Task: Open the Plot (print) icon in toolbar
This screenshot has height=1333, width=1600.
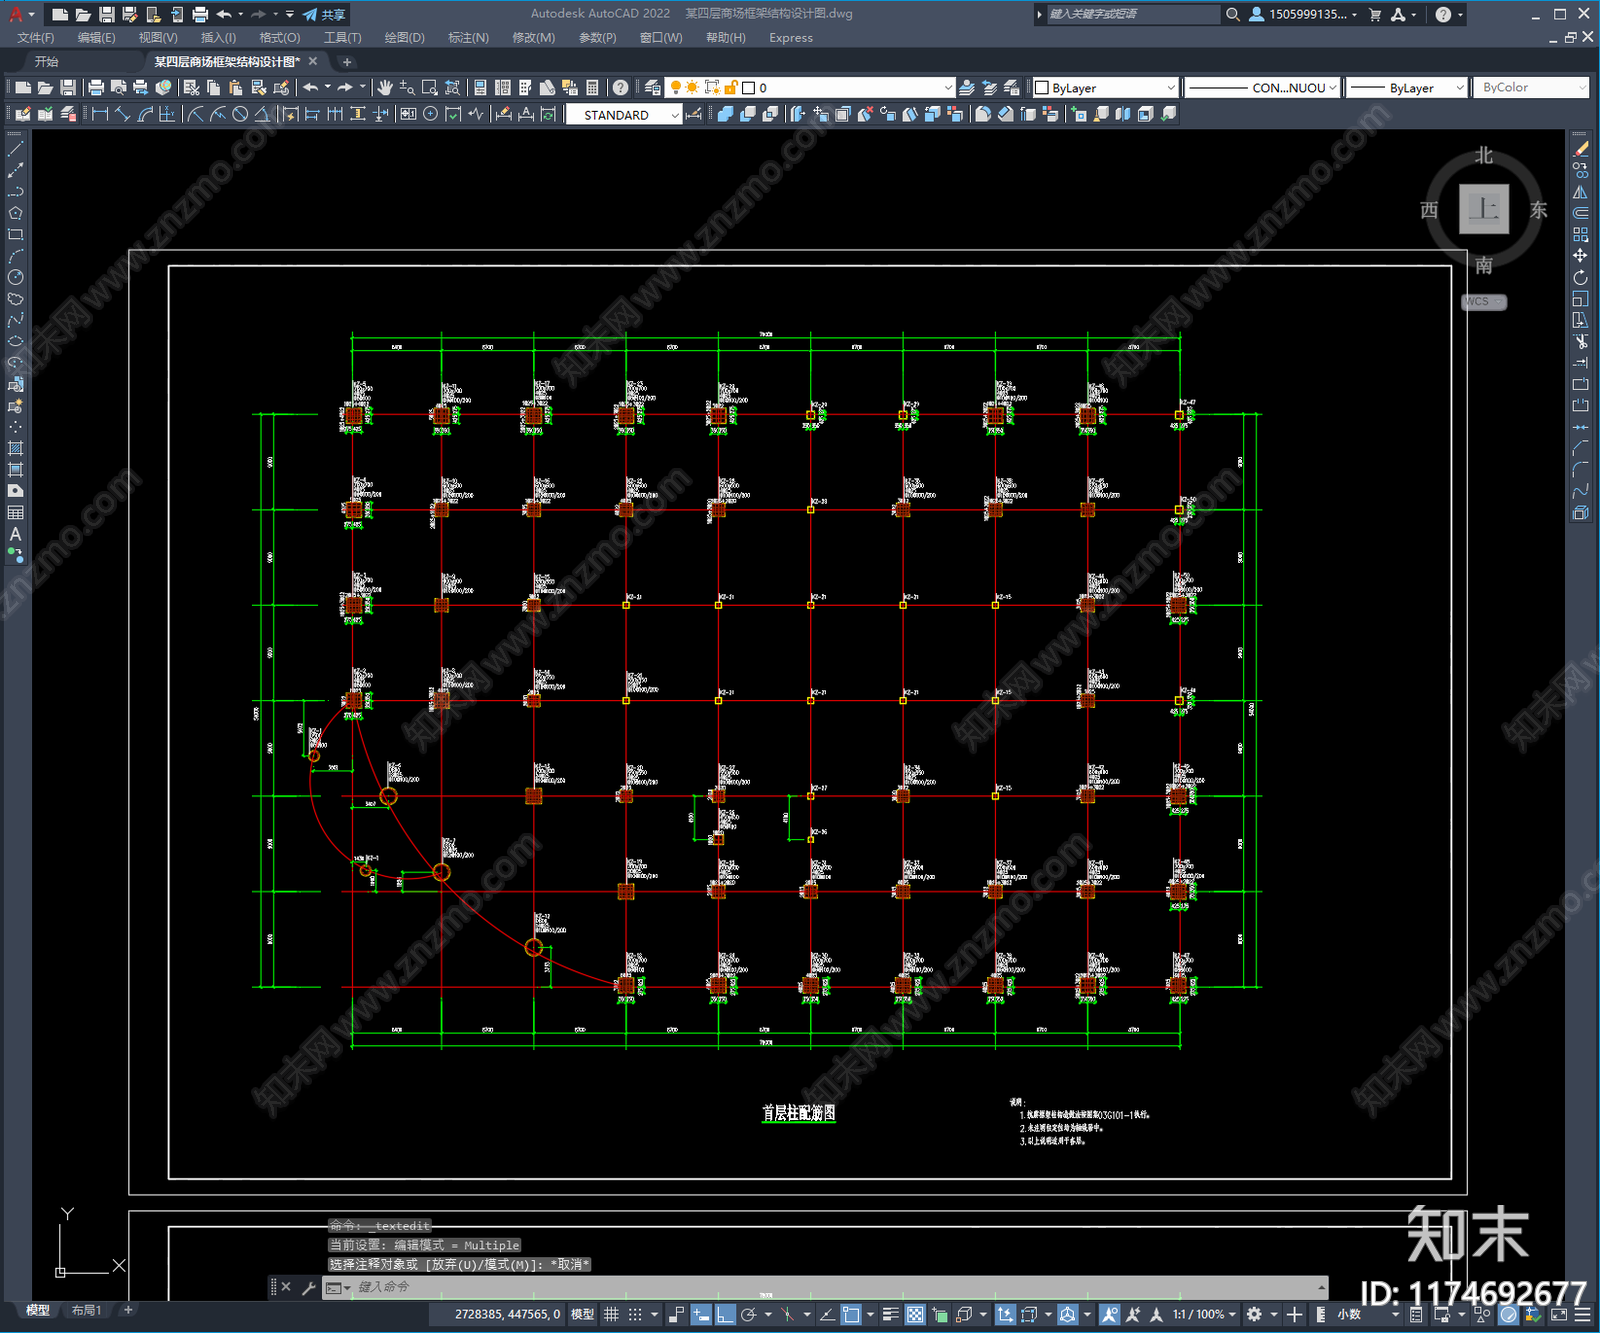Action: [x=96, y=88]
